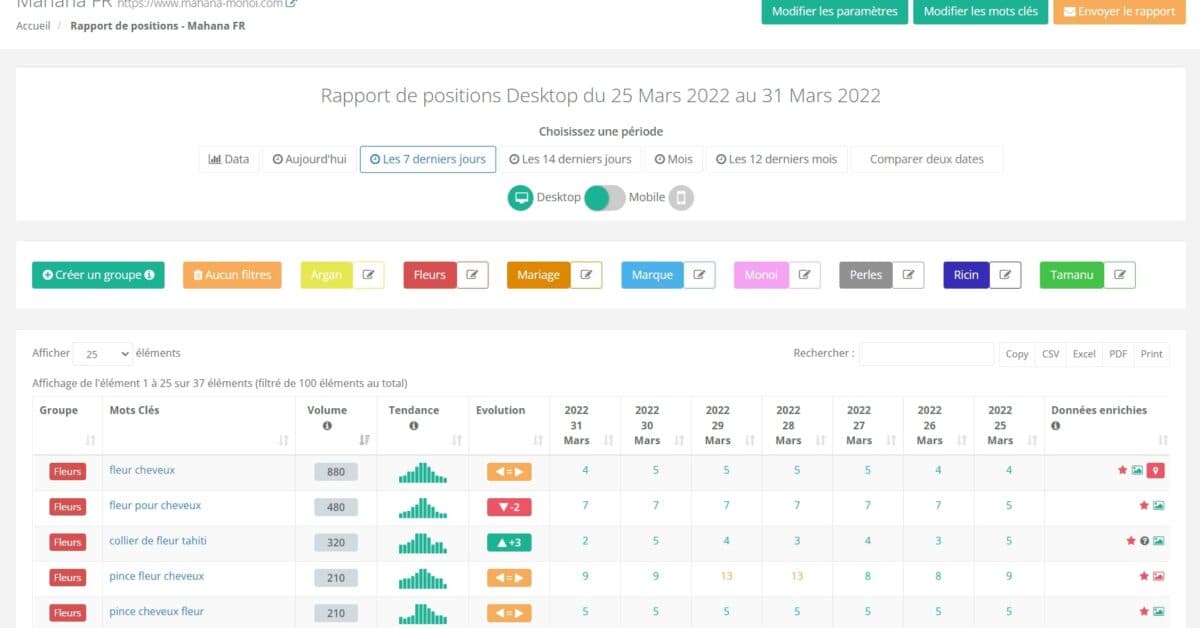Screen dimensions: 1200x628
Task: Click the map pin icon on fleur cheveux row
Action: point(1156,470)
